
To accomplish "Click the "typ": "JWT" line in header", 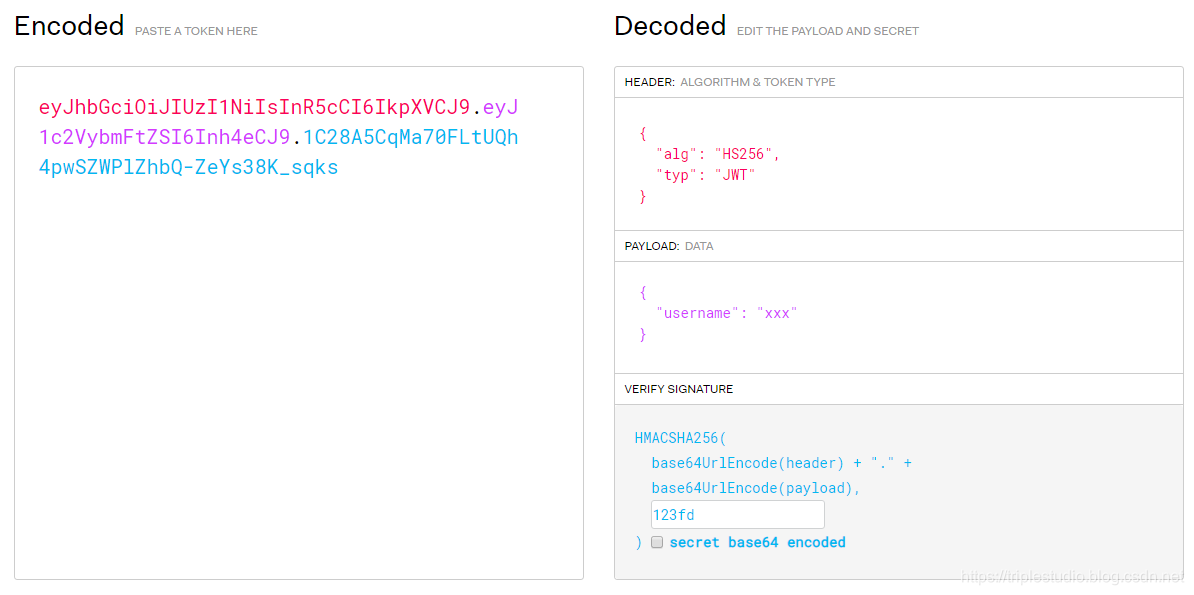I will [x=708, y=175].
